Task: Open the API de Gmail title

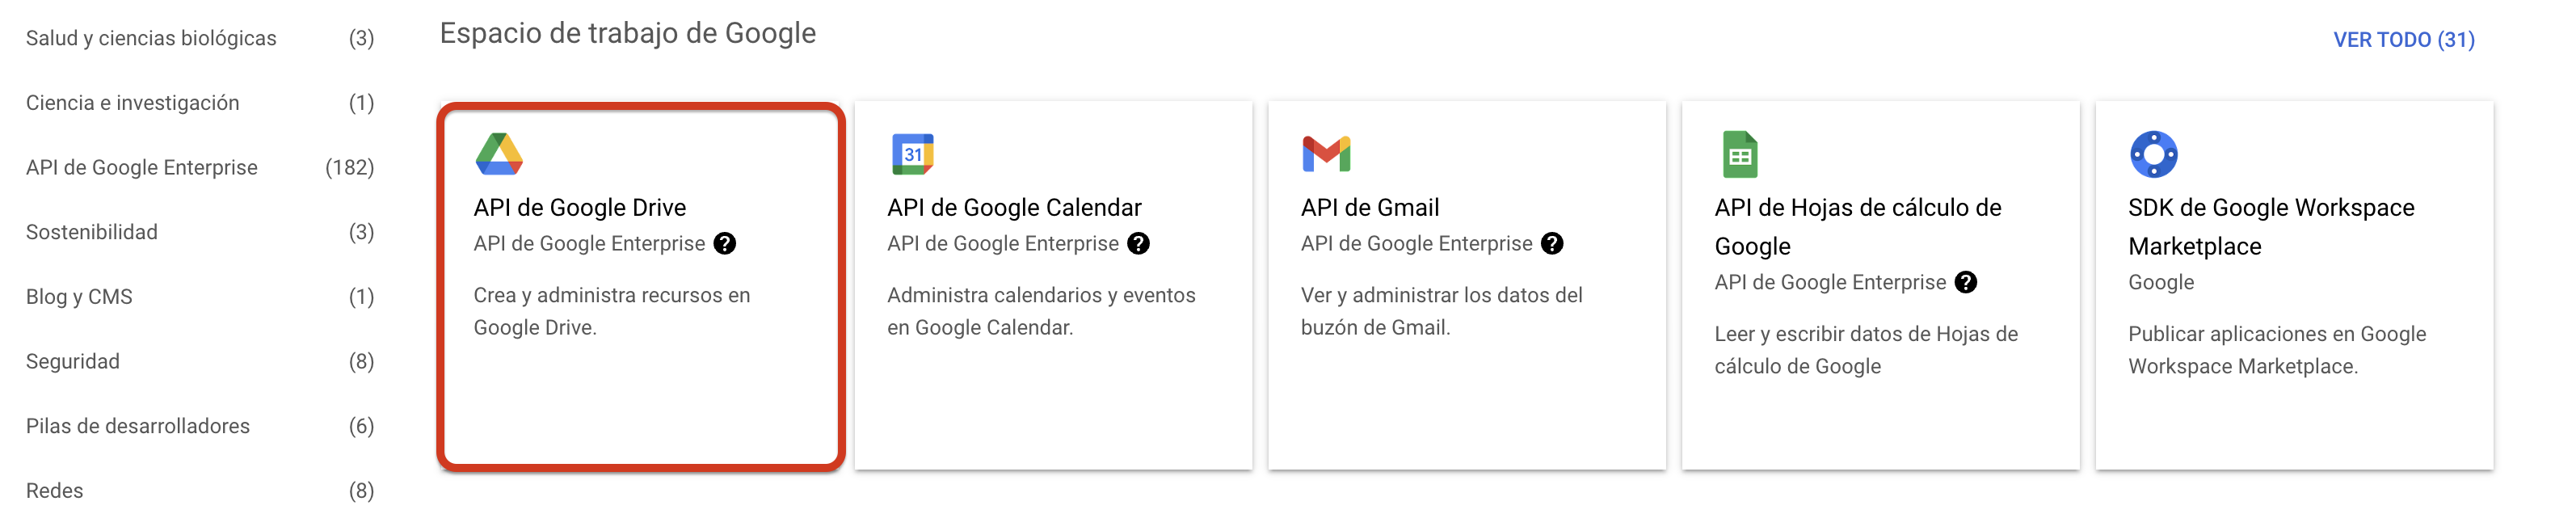Action: coord(1370,208)
